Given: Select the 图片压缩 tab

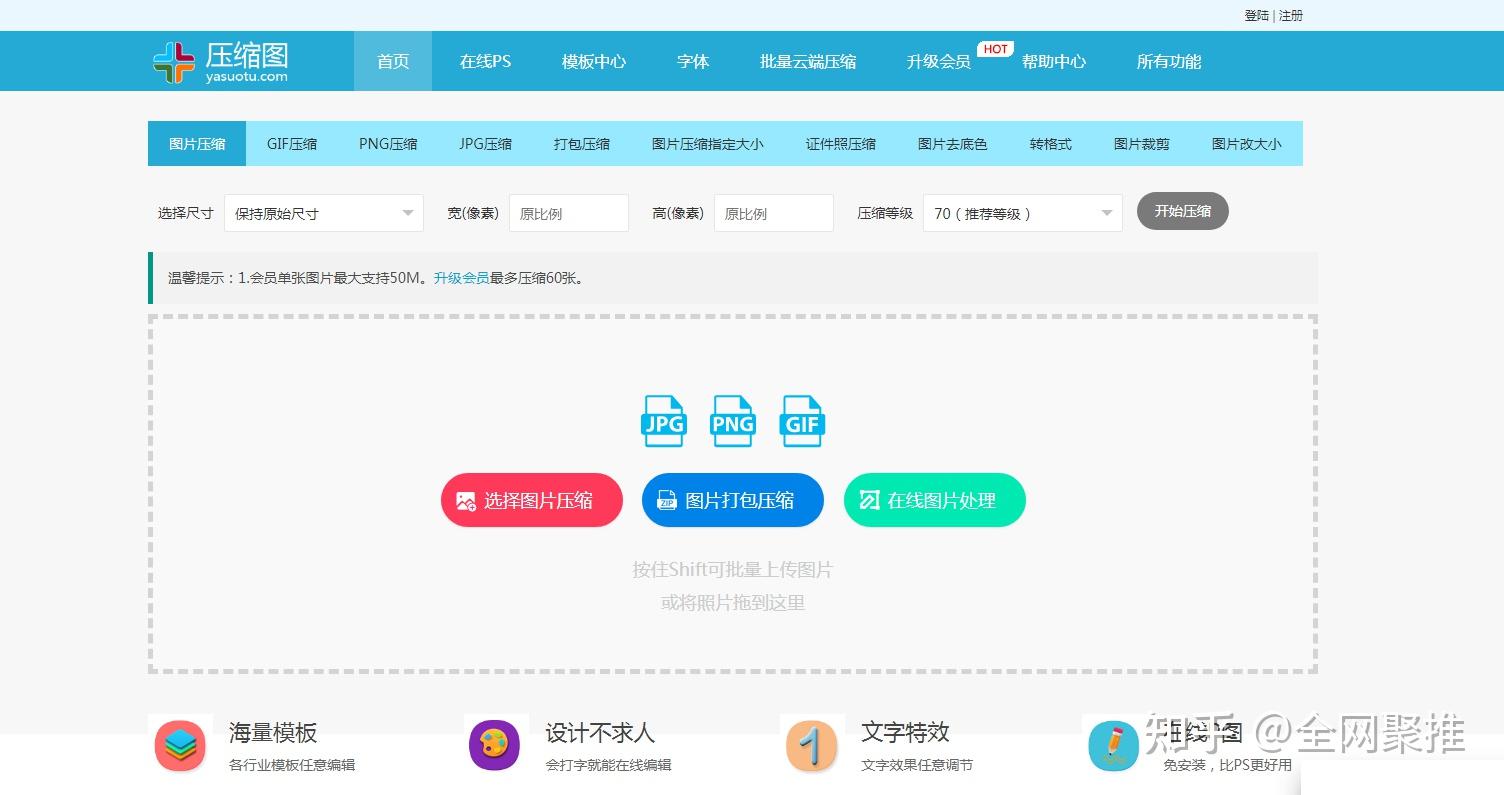Looking at the screenshot, I should coord(197,143).
